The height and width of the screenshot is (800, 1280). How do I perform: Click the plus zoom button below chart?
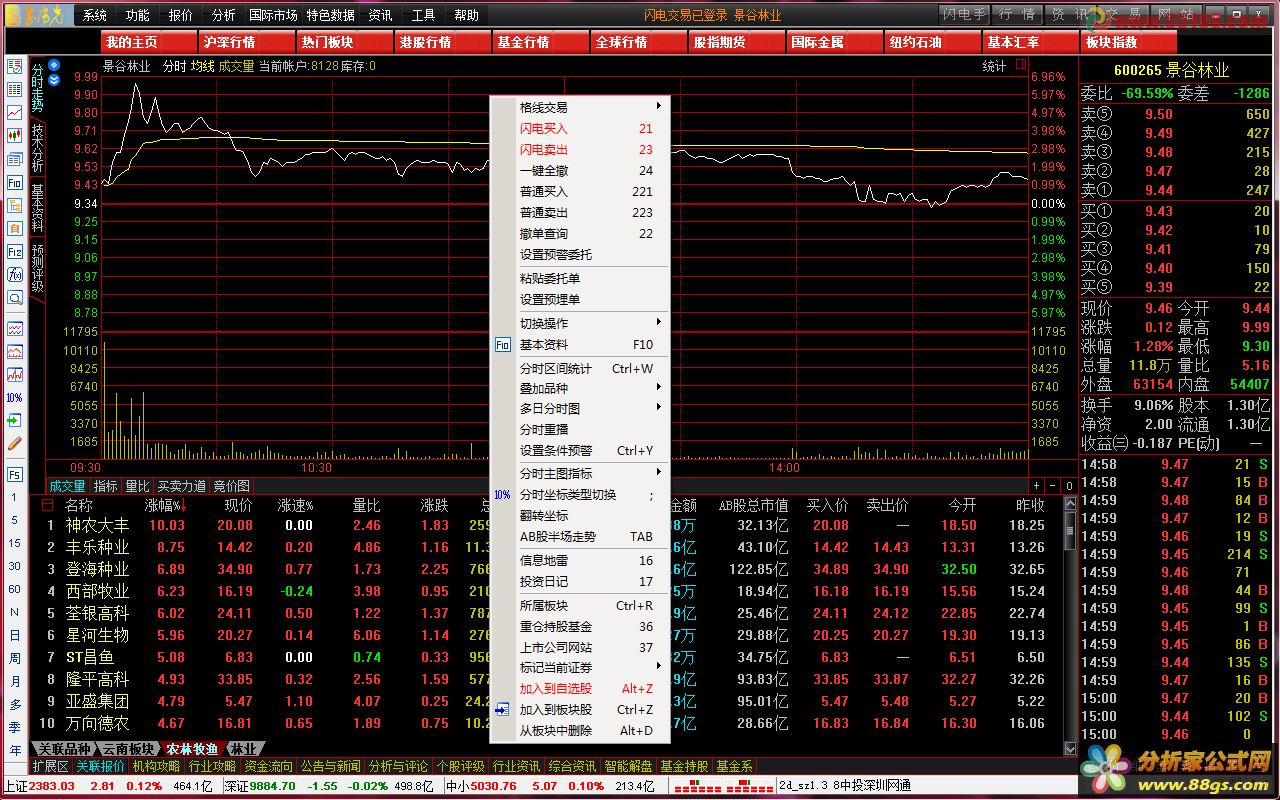click(1038, 486)
